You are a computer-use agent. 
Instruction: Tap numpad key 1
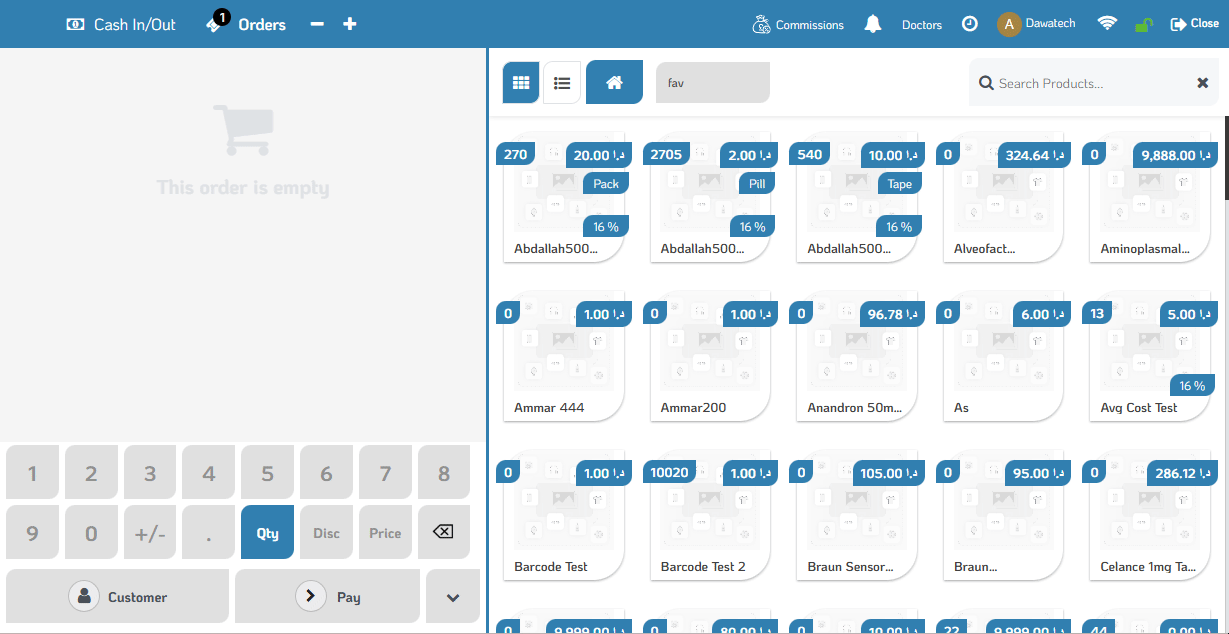click(32, 473)
